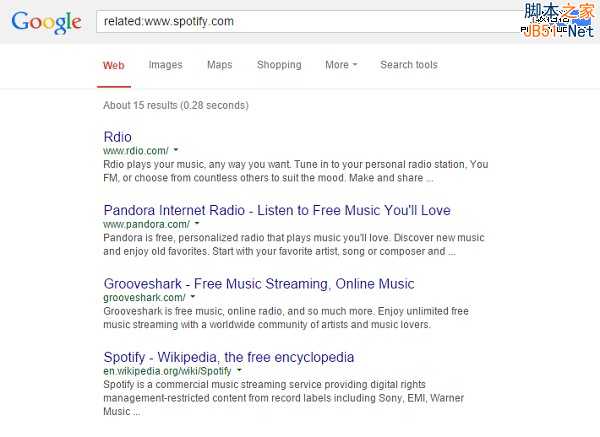Expand the arrow beside grooveshark.com/
Viewport: 600px width, 437px height.
click(193, 298)
